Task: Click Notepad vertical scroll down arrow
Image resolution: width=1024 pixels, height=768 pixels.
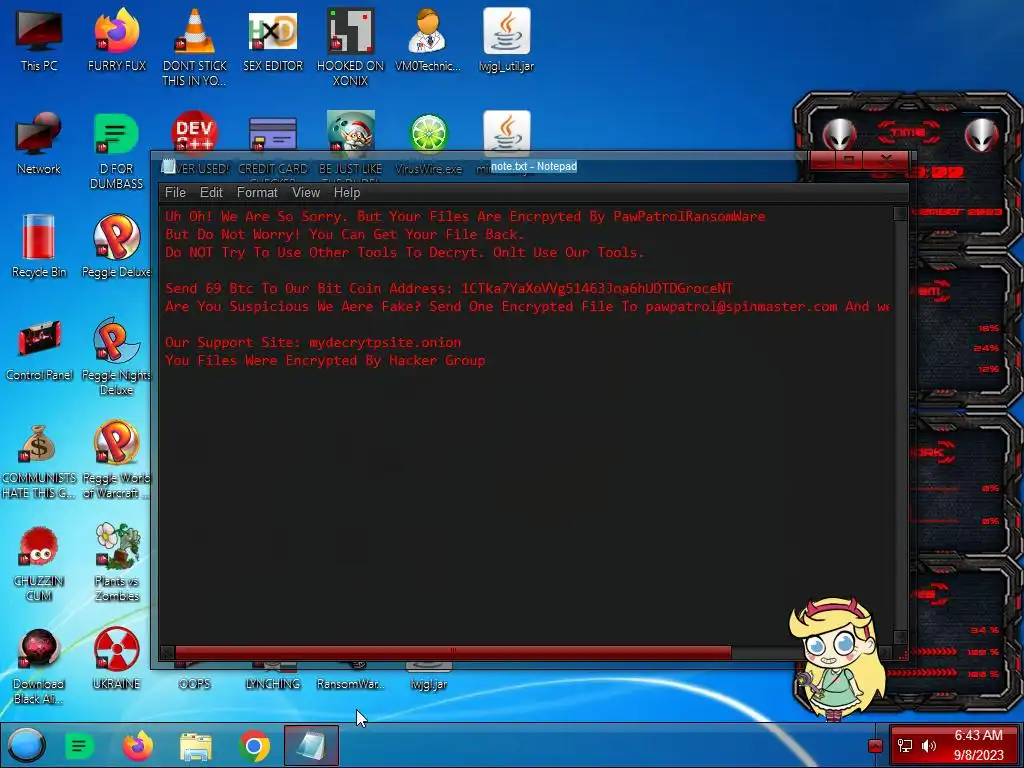Action: point(900,637)
